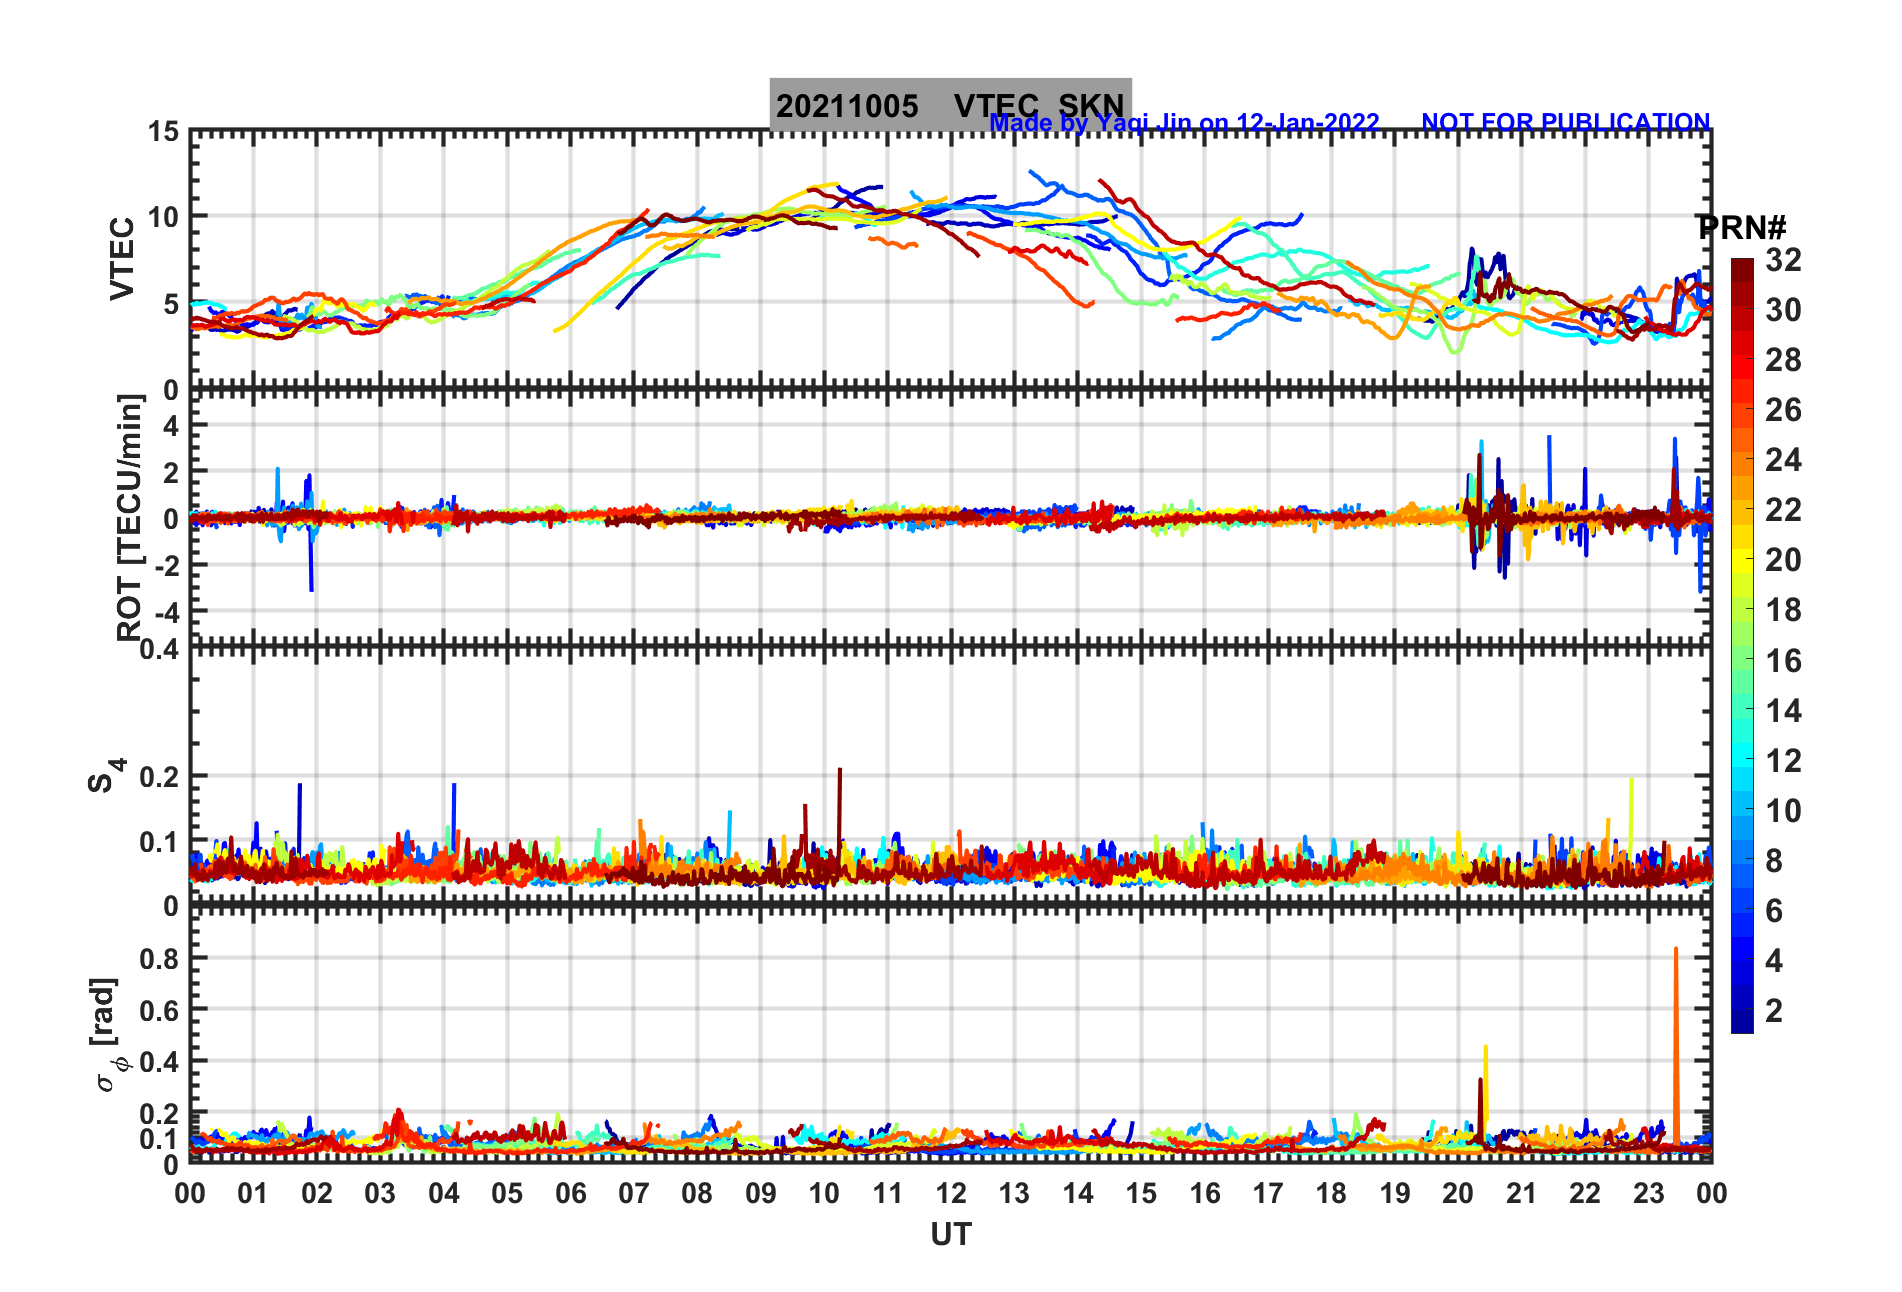
Task: Click the UT x-axis label
Action: 951,1235
